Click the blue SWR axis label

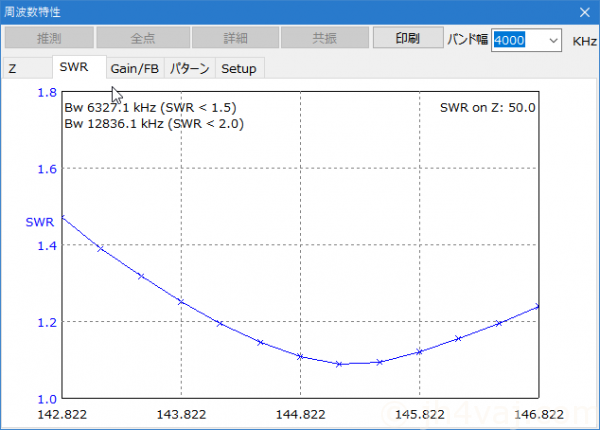[x=40, y=221]
